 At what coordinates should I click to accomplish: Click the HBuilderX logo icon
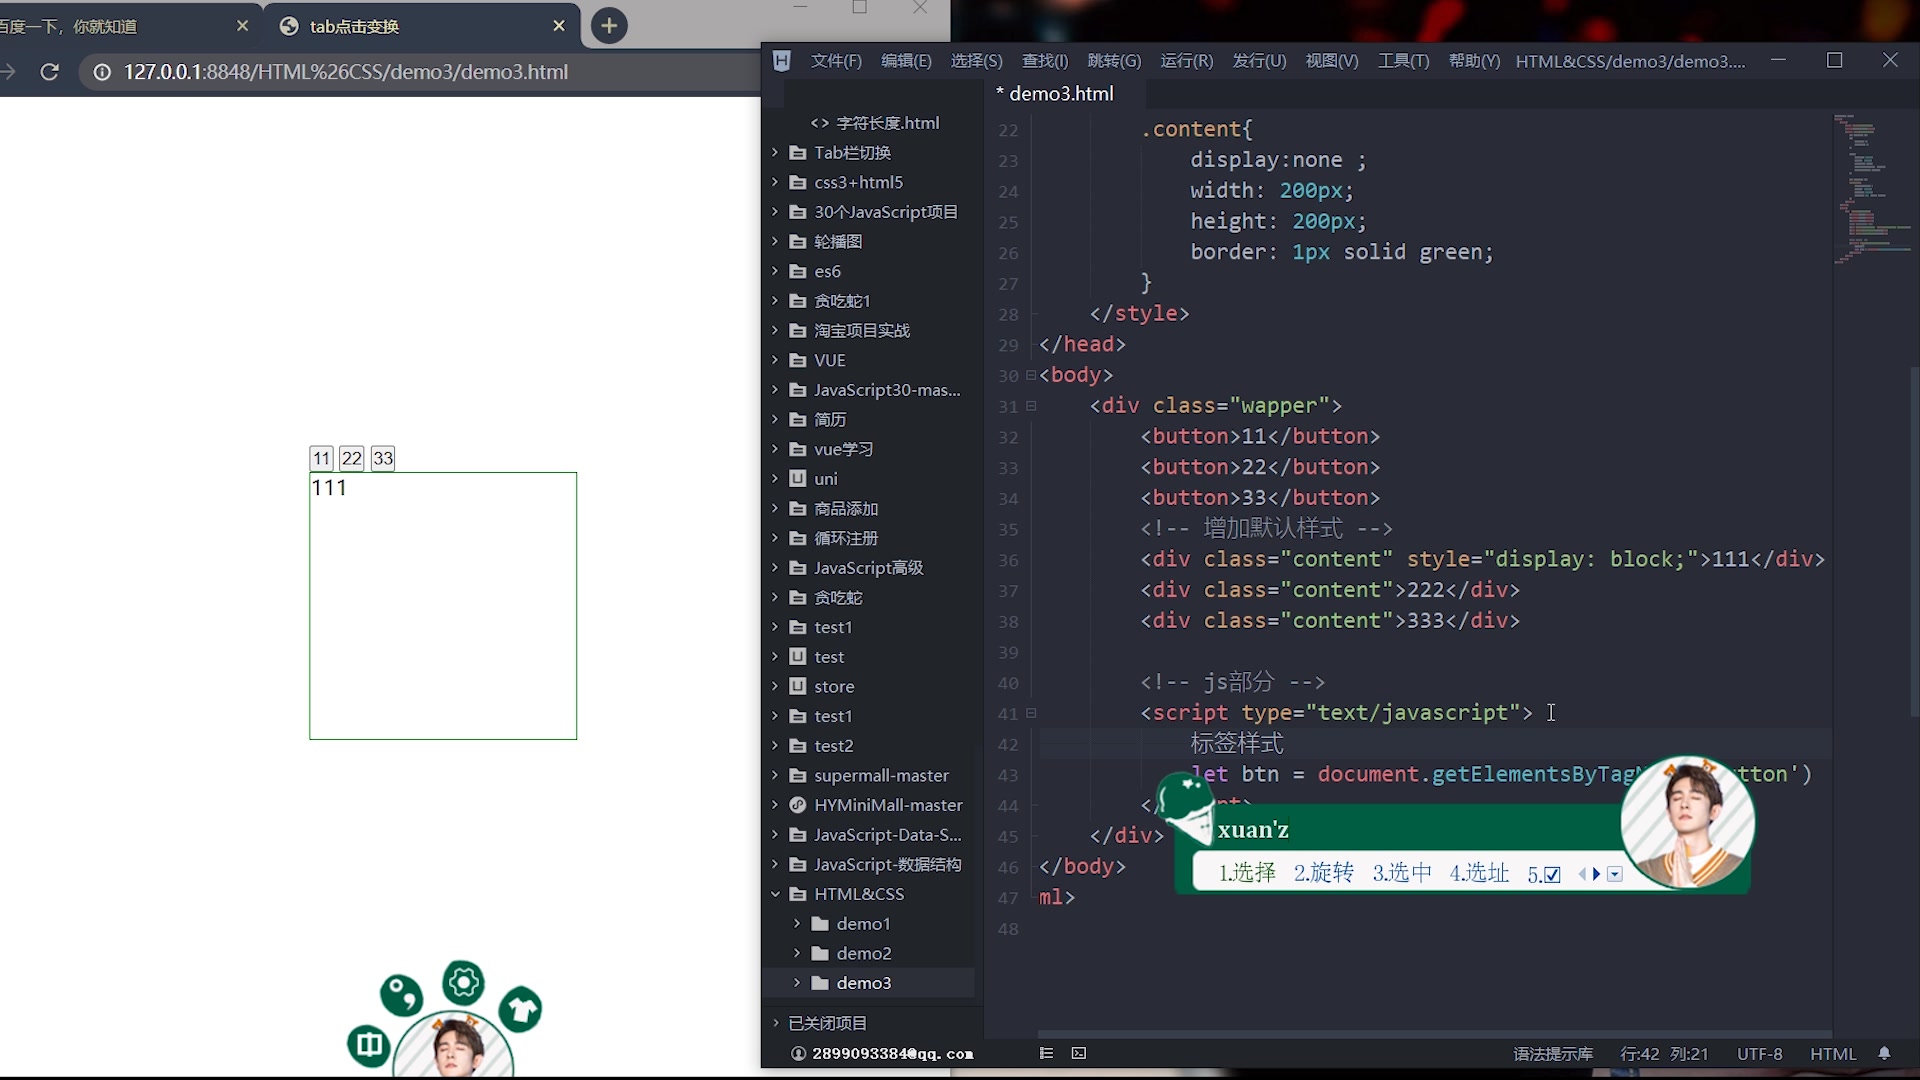coord(782,61)
